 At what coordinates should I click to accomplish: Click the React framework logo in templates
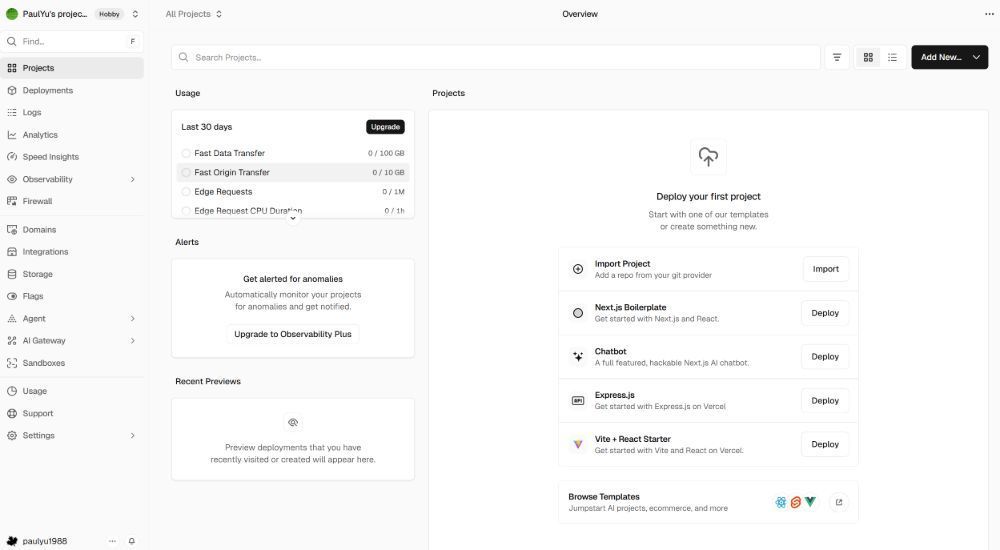(x=781, y=502)
